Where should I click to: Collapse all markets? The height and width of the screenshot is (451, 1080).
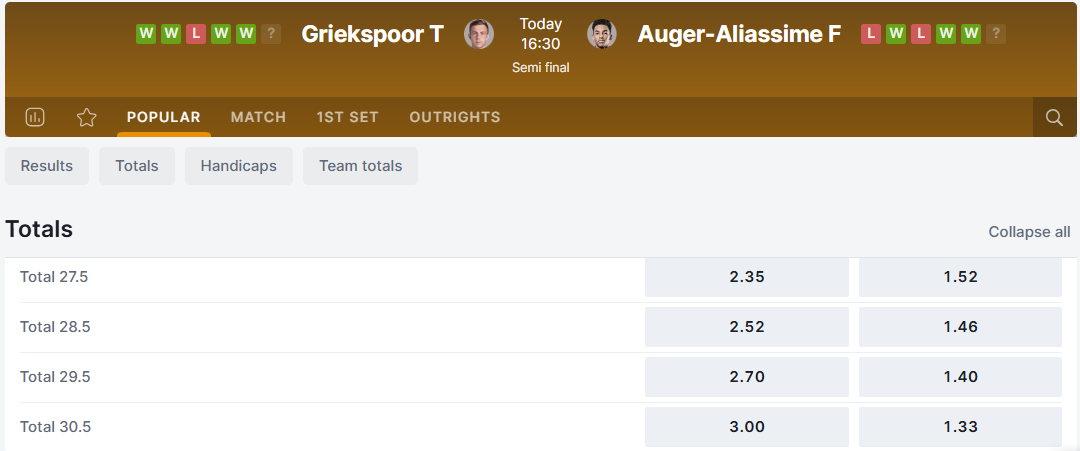coord(1029,232)
